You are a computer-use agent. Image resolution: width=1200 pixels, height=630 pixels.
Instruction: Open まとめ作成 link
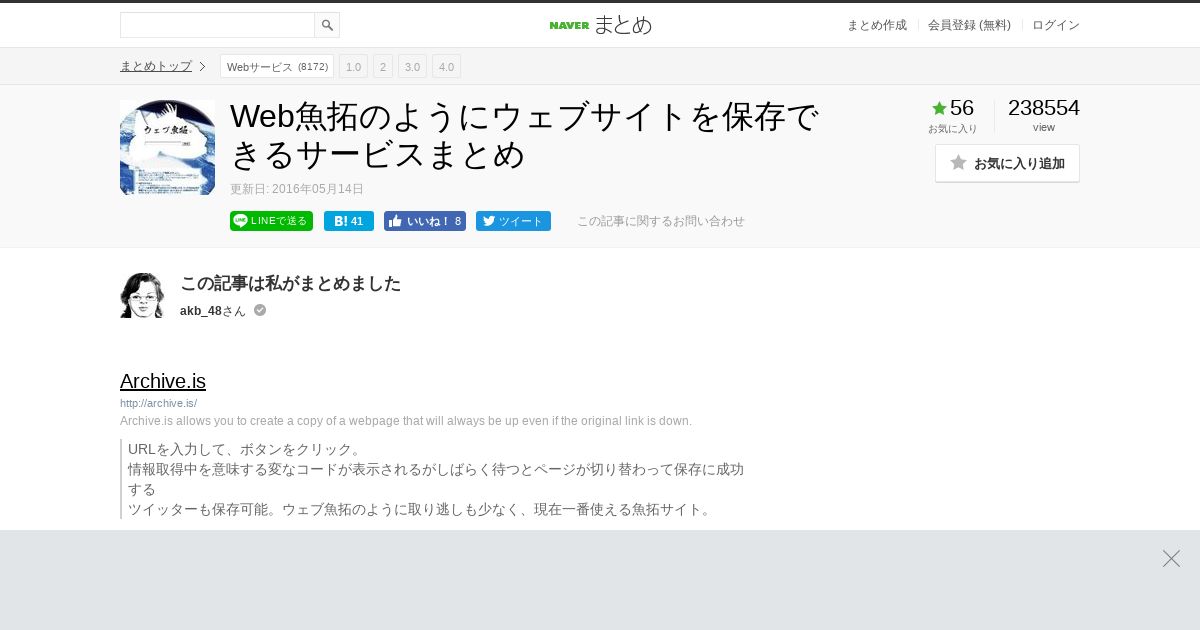click(876, 25)
